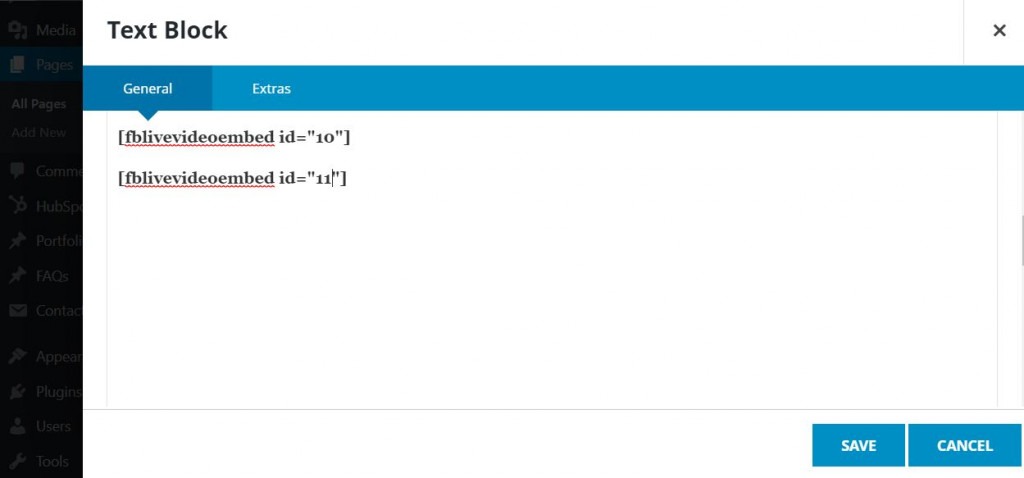Switch to the Extras tab
The height and width of the screenshot is (478, 1024).
click(272, 88)
